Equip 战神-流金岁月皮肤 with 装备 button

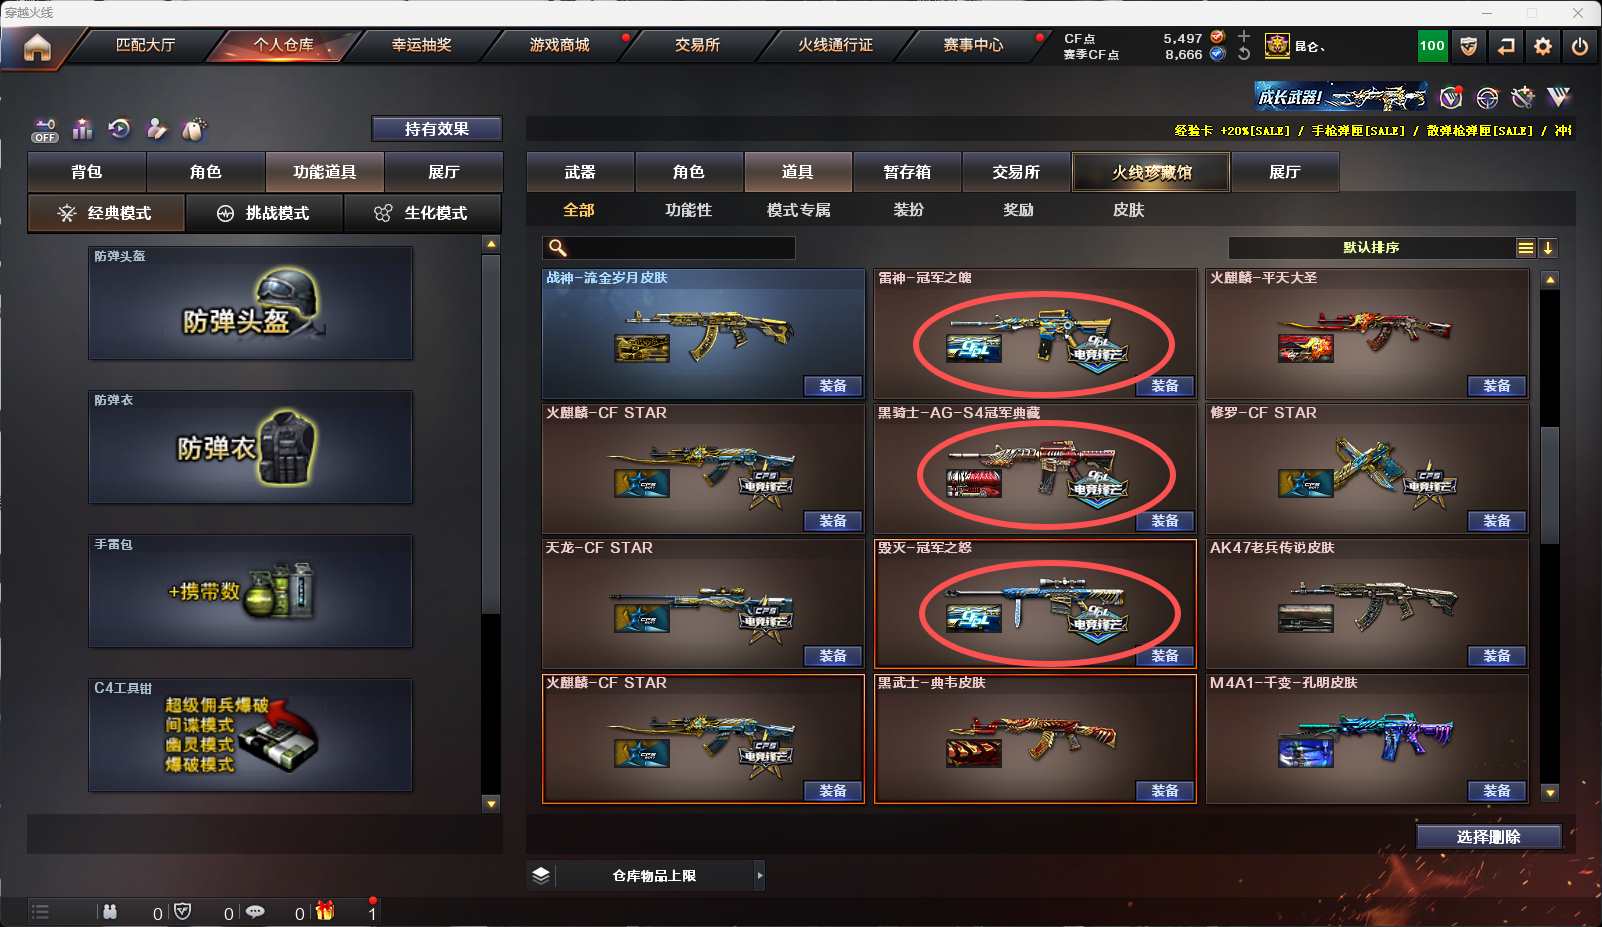[833, 386]
